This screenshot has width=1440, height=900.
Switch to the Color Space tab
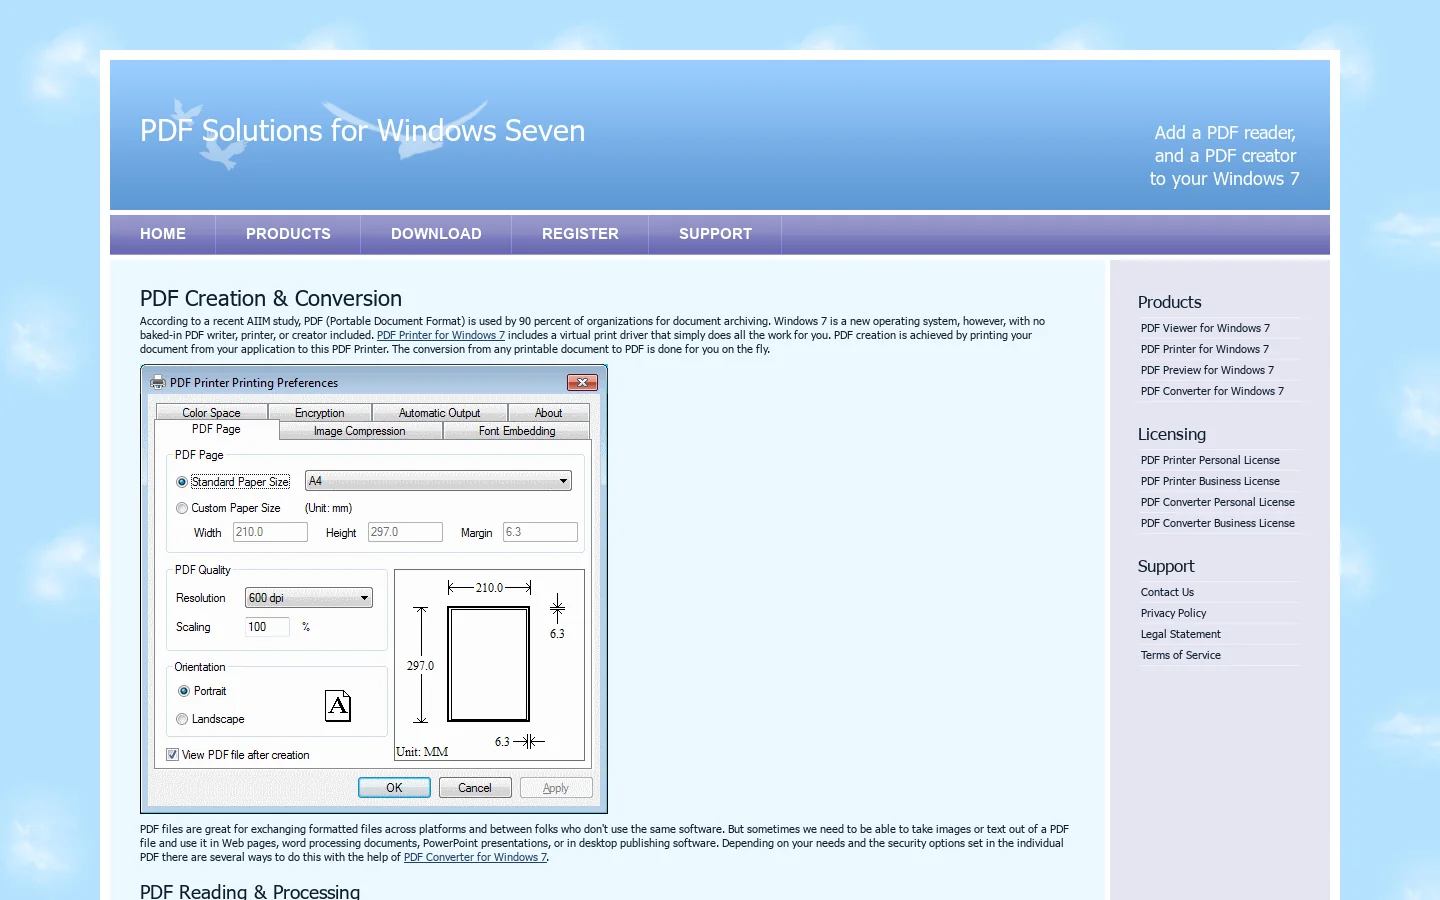[x=211, y=413]
